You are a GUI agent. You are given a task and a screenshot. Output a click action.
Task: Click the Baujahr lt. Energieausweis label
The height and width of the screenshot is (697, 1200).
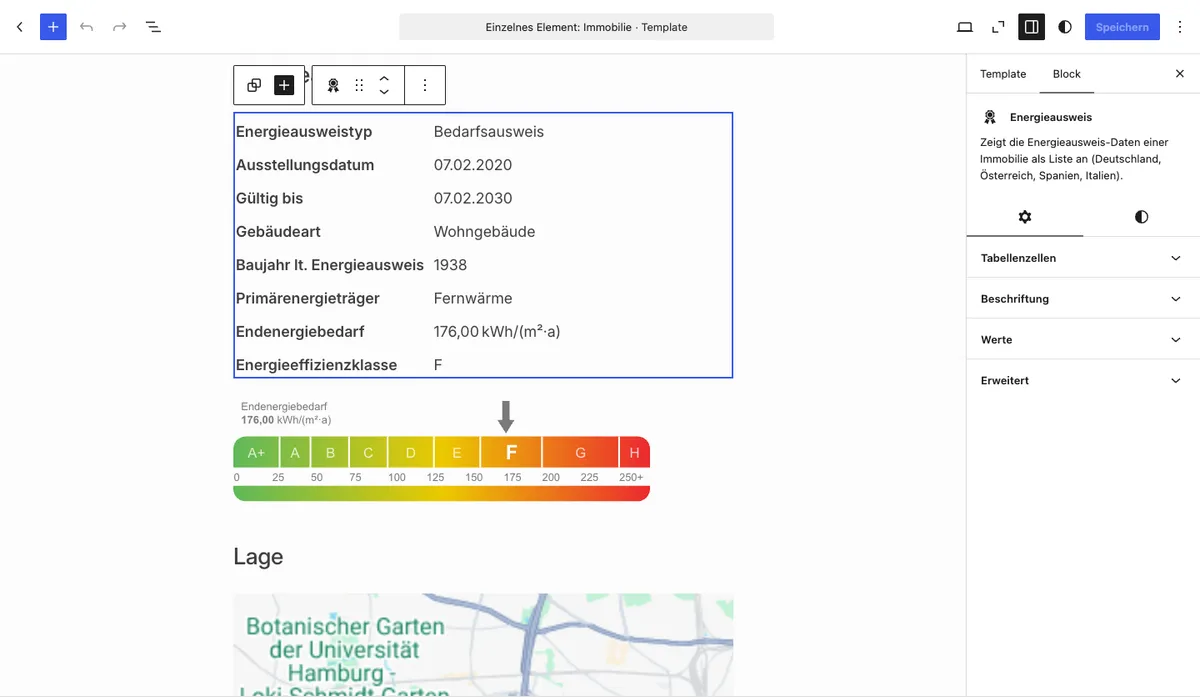tap(330, 265)
